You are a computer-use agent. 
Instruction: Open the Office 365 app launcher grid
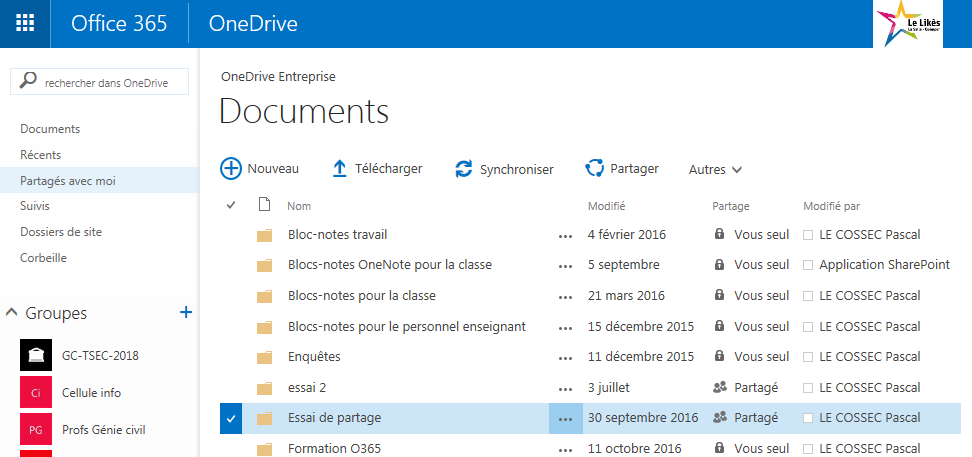(x=25, y=24)
